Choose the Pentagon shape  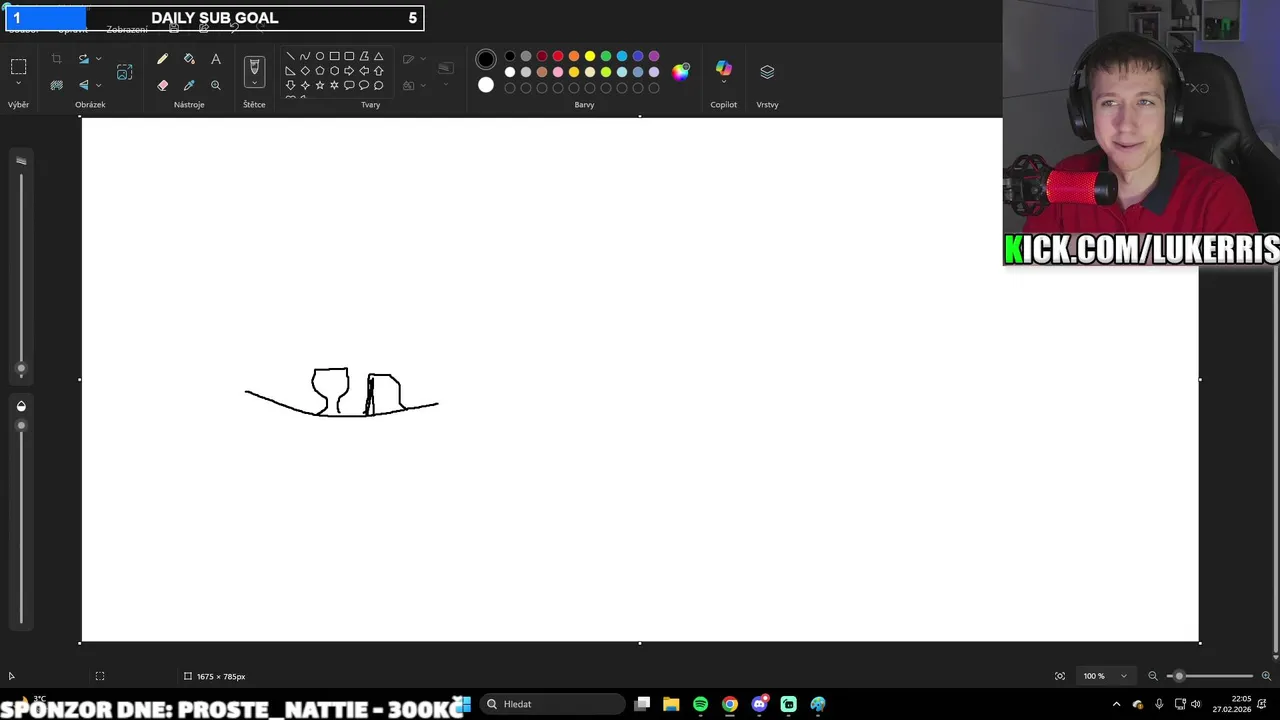(x=320, y=71)
